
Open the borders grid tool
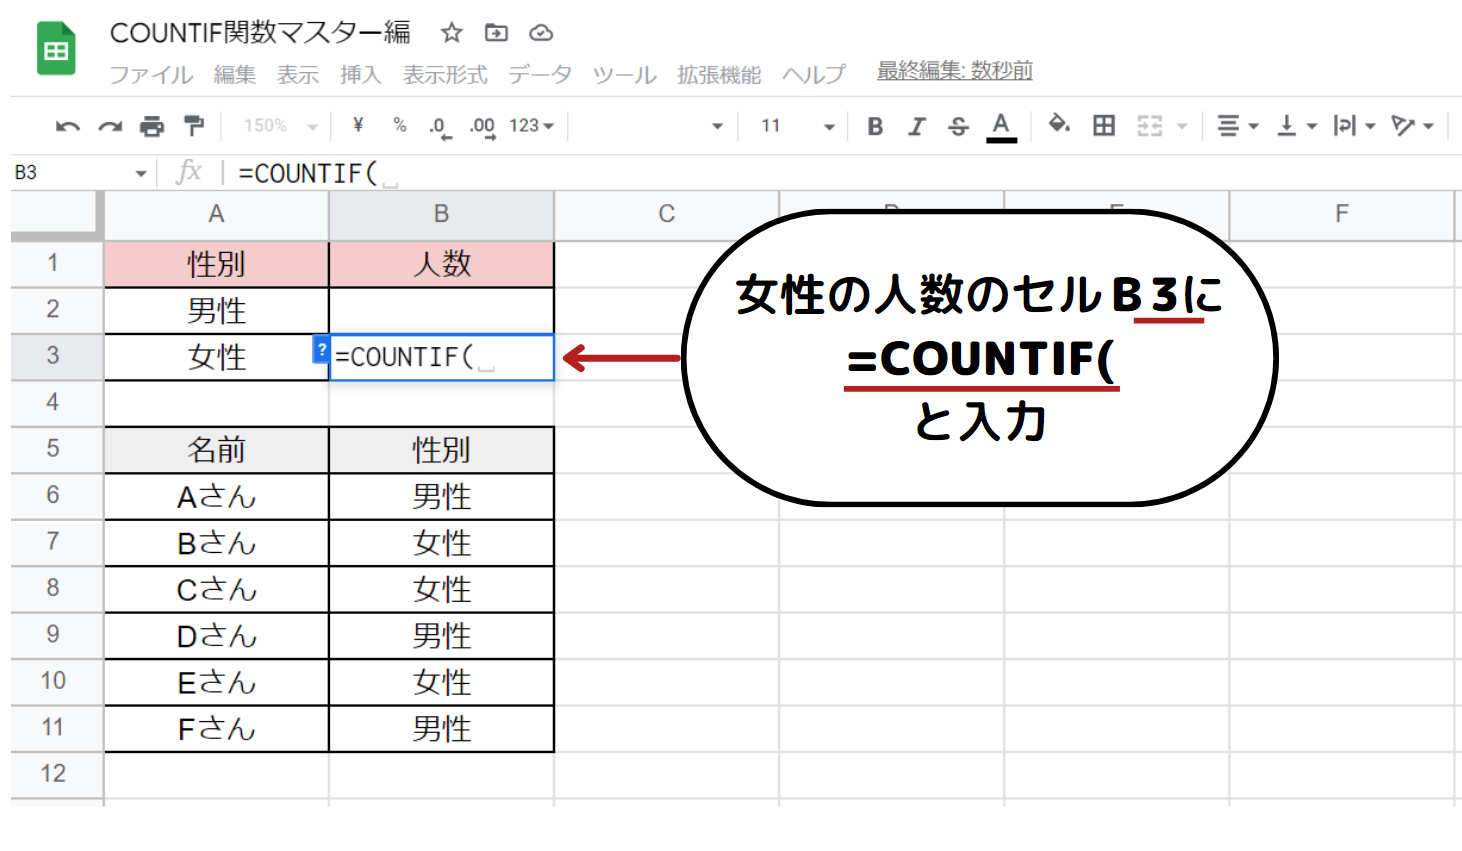1104,126
